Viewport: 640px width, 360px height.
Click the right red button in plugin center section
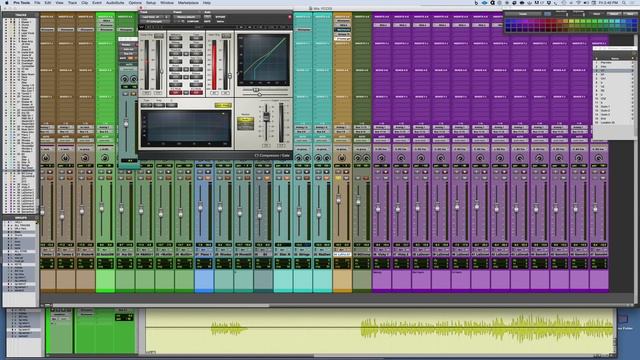(196, 93)
